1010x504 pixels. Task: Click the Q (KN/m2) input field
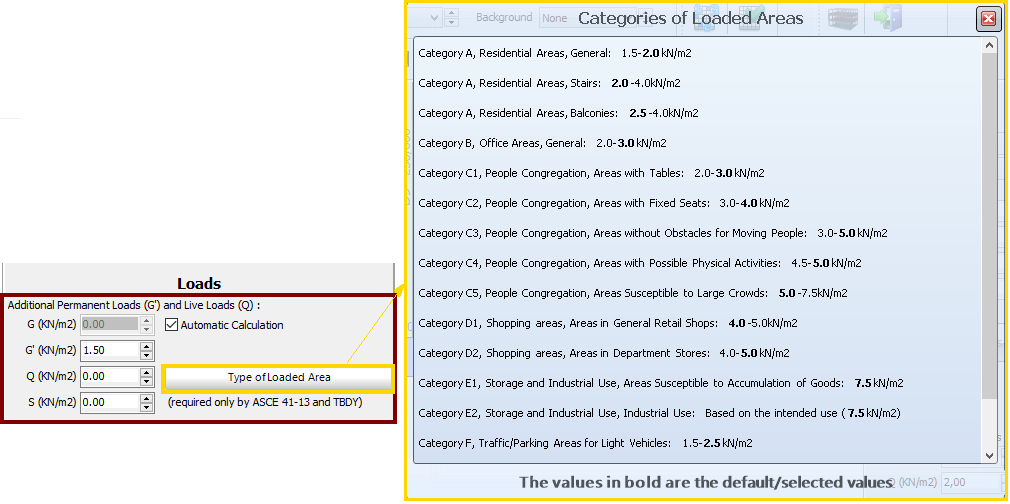coord(108,377)
